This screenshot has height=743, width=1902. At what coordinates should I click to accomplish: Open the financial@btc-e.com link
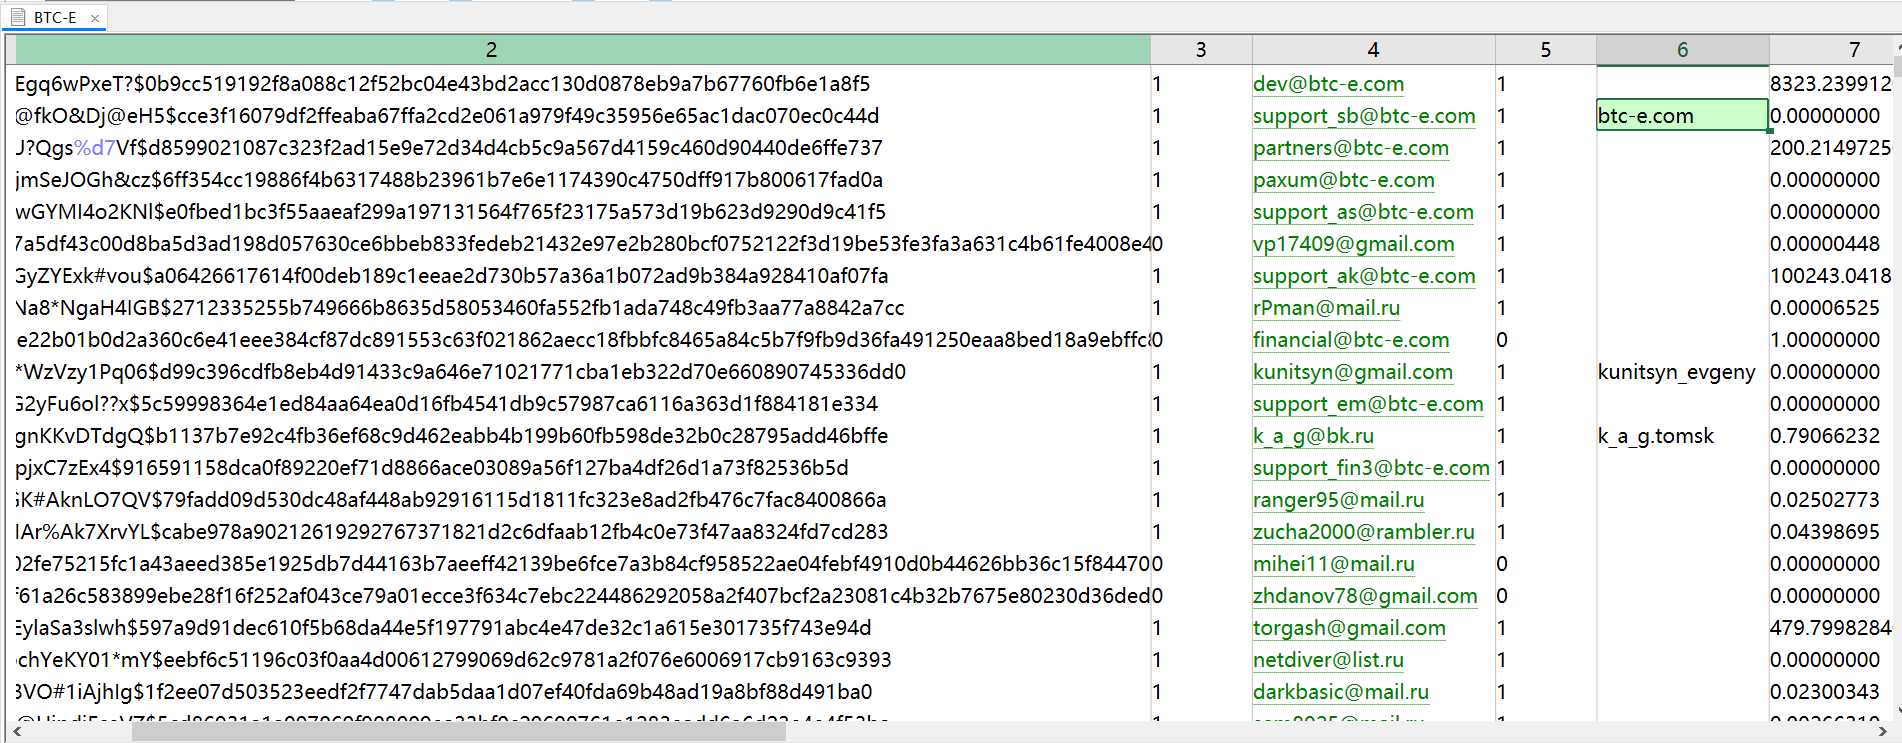pos(1351,340)
